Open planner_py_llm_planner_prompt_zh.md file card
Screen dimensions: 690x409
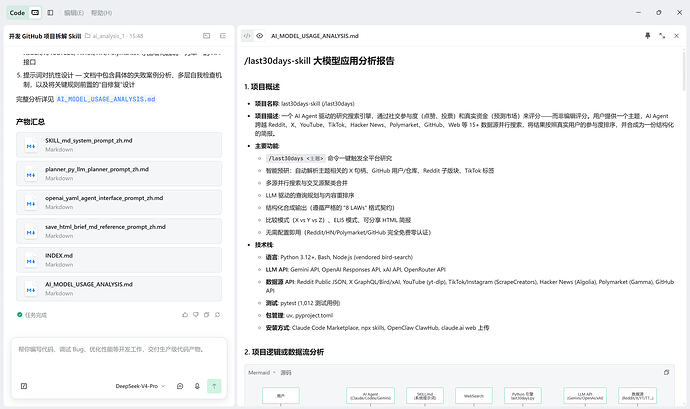(x=119, y=173)
